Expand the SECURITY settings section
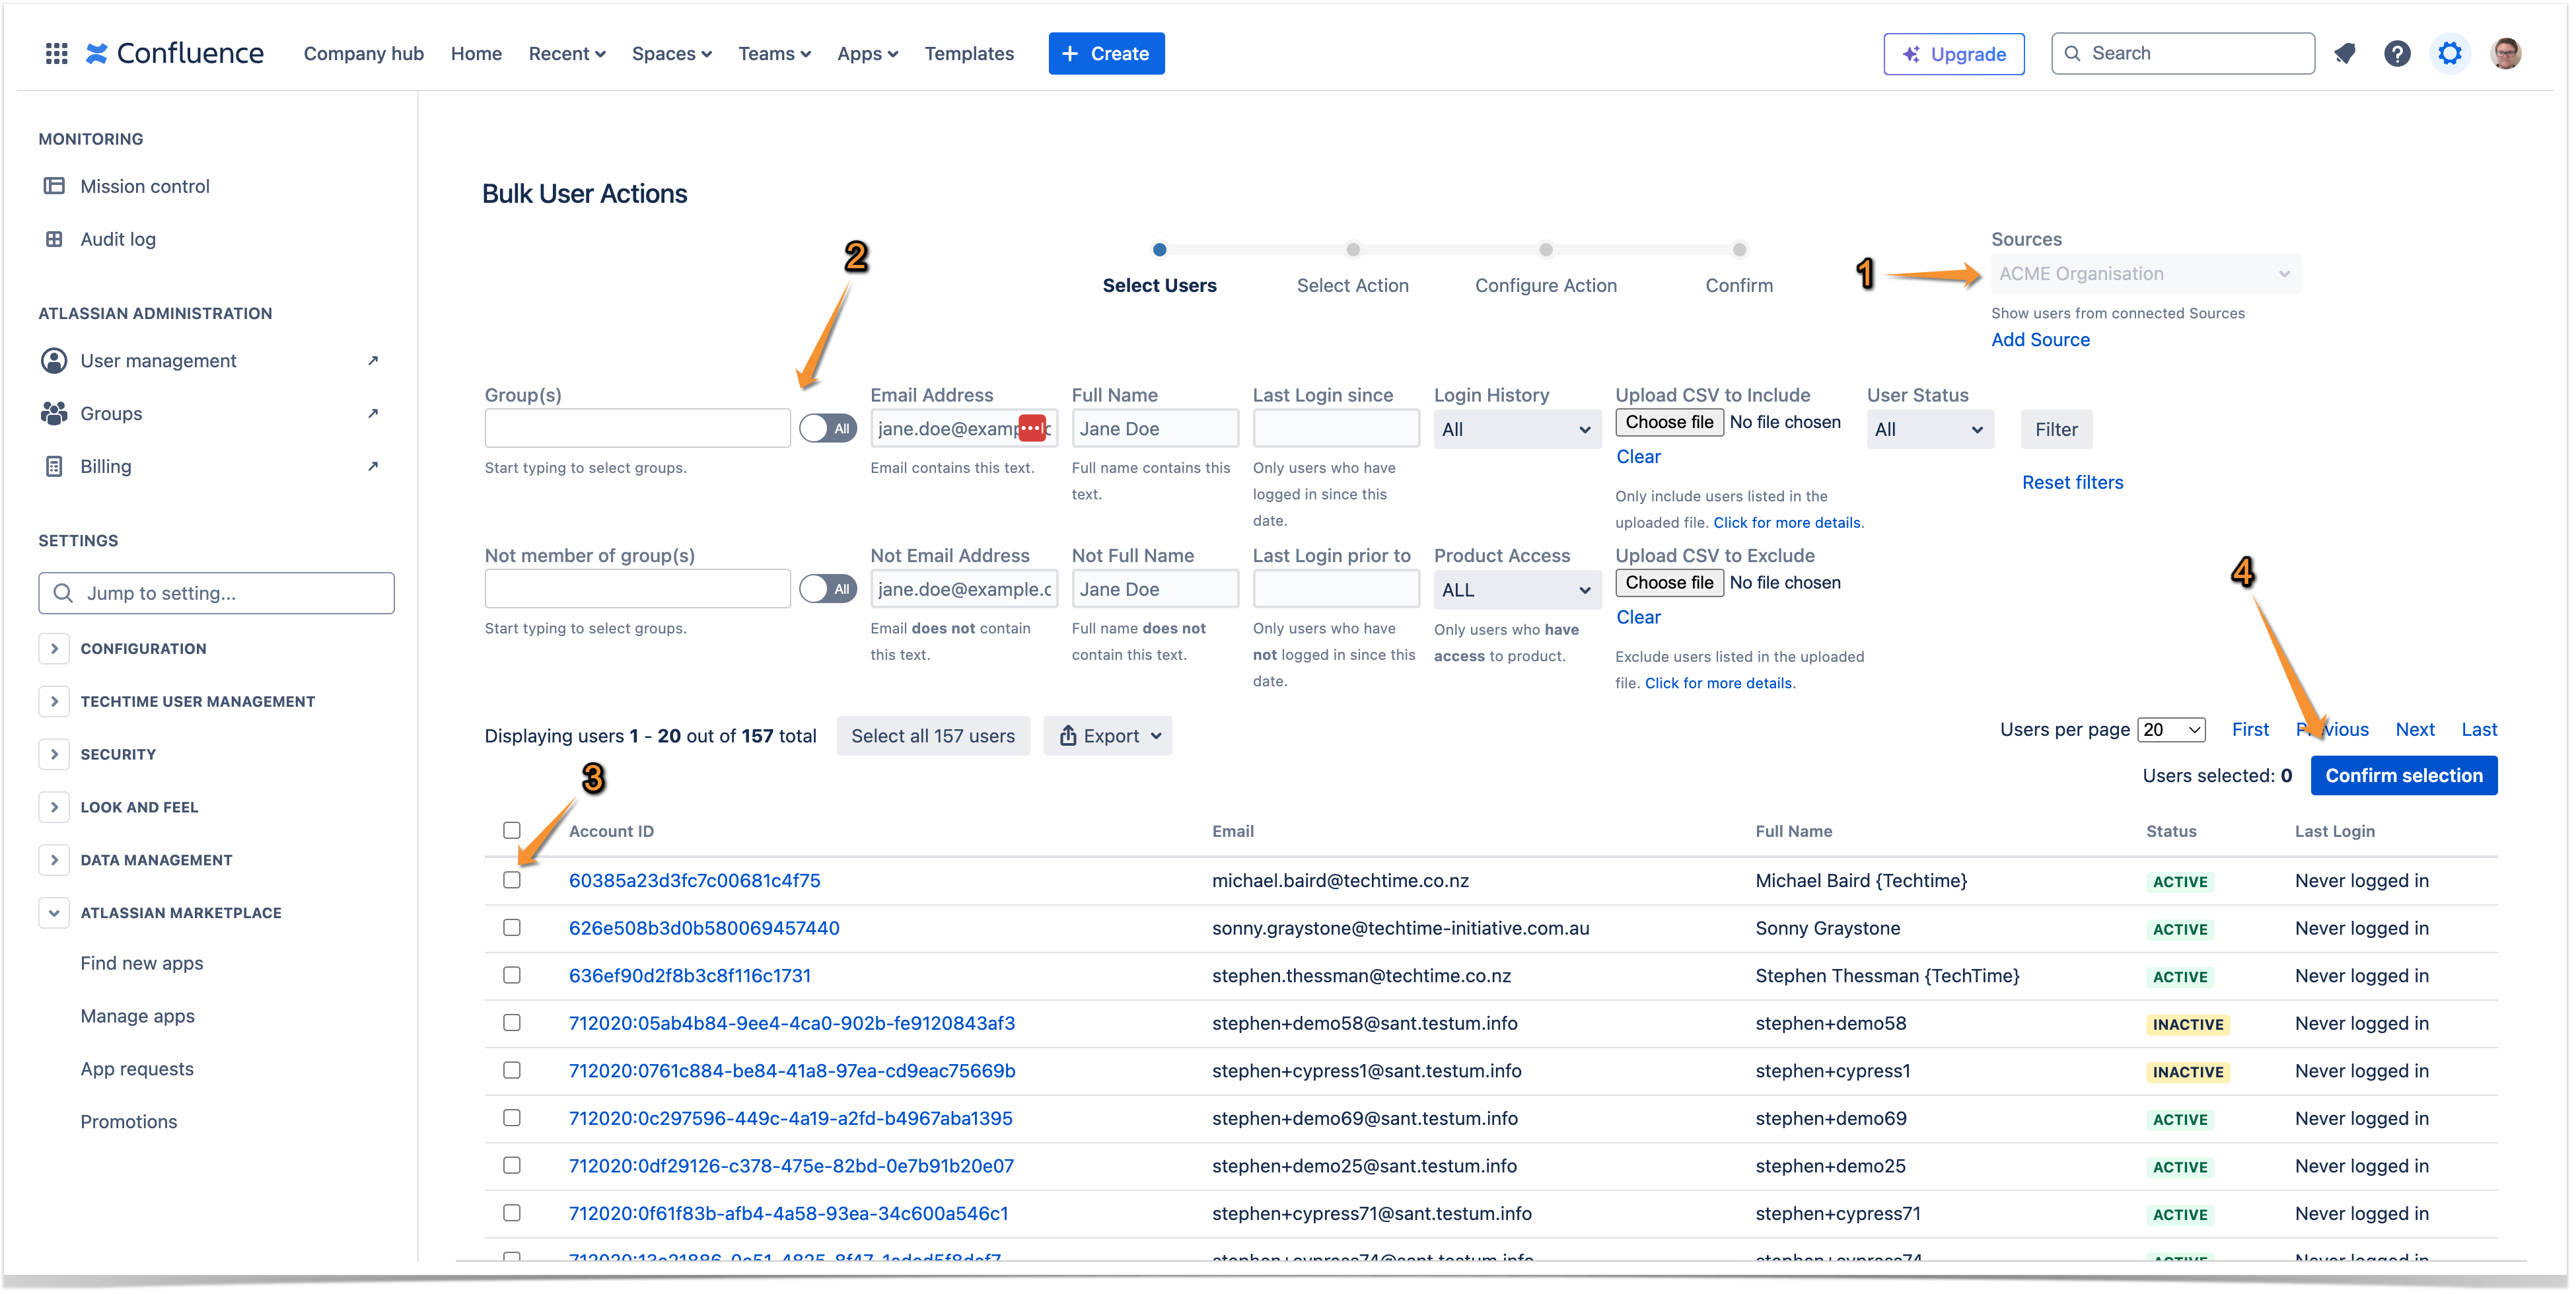The image size is (2576, 1294). (54, 755)
